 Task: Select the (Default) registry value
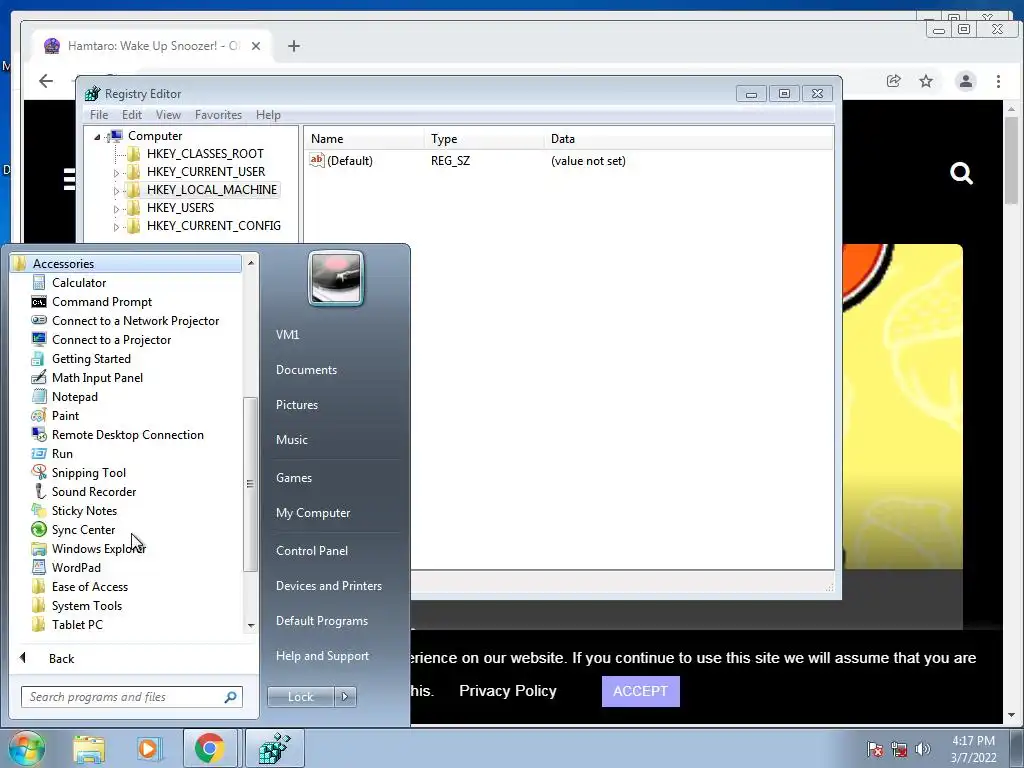(x=341, y=161)
